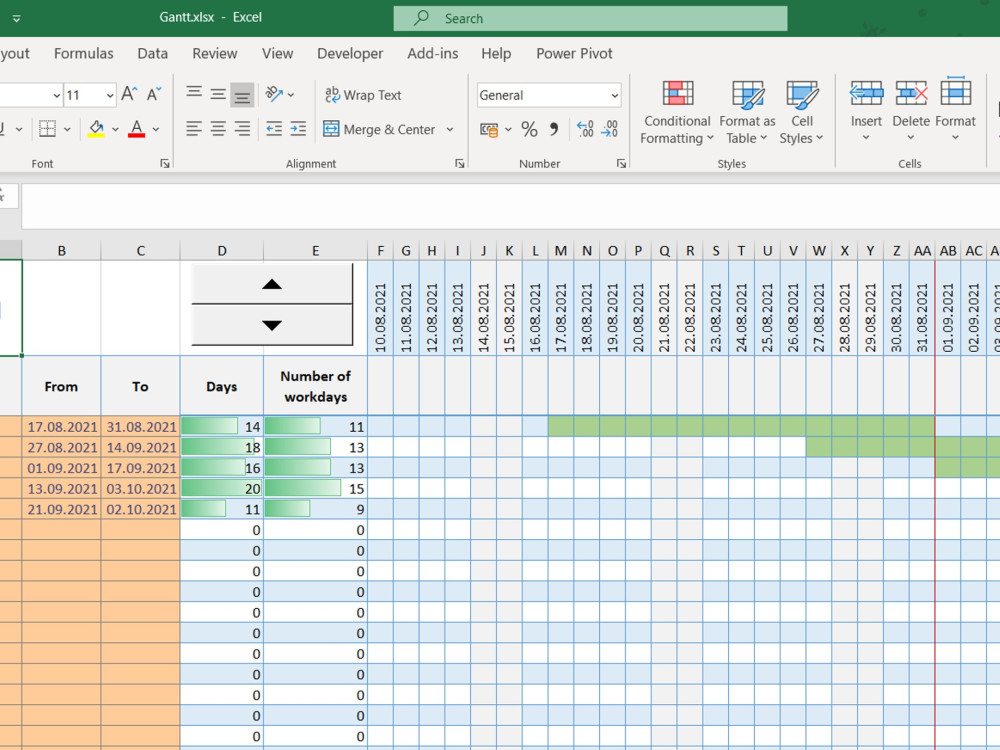Click the Increase Font Size icon

pyautogui.click(x=129, y=94)
